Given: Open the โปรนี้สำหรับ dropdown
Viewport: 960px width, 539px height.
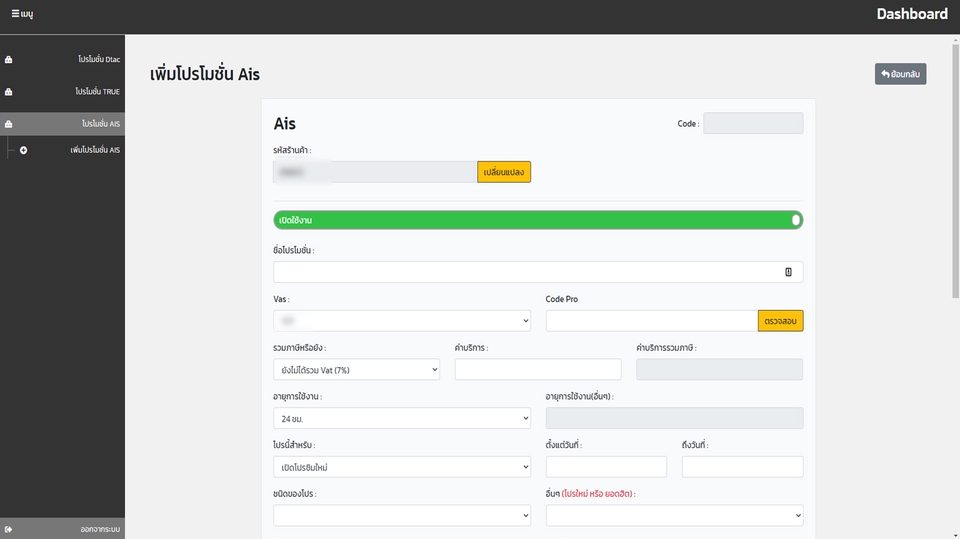Looking at the screenshot, I should coord(402,467).
